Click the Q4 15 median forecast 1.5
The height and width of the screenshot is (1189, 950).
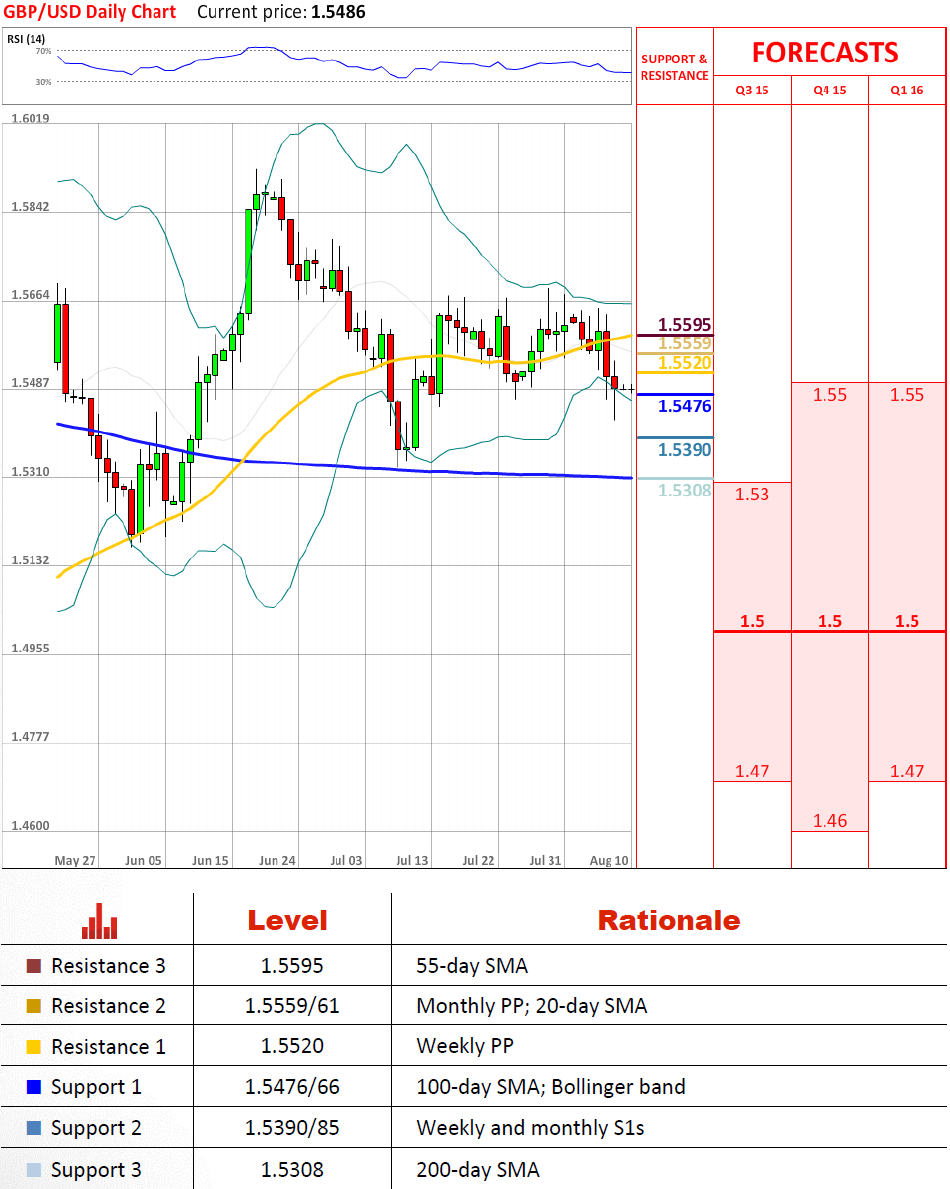coord(829,622)
